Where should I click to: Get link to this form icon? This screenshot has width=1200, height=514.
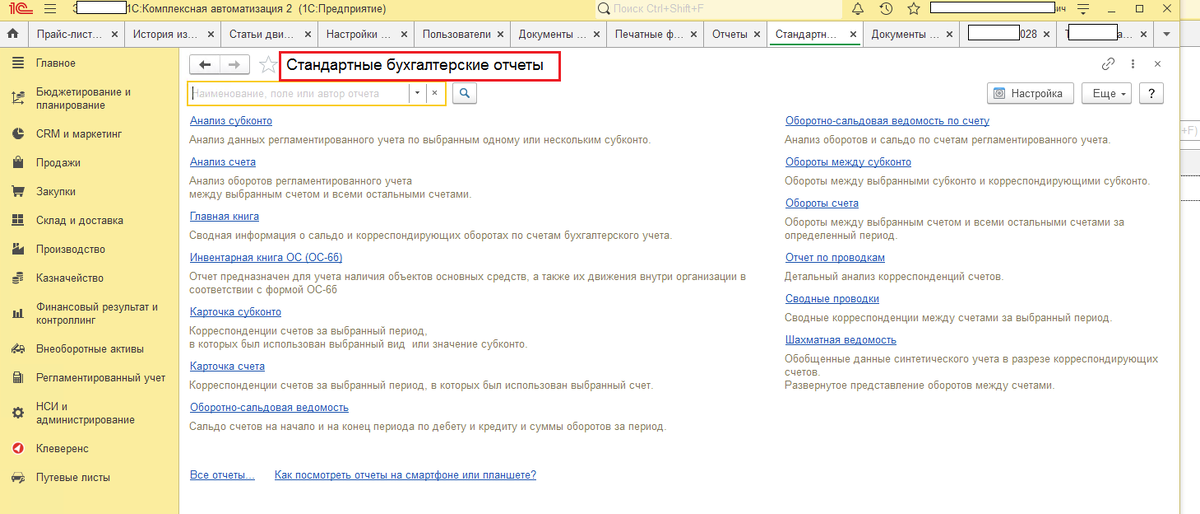pyautogui.click(x=1108, y=64)
